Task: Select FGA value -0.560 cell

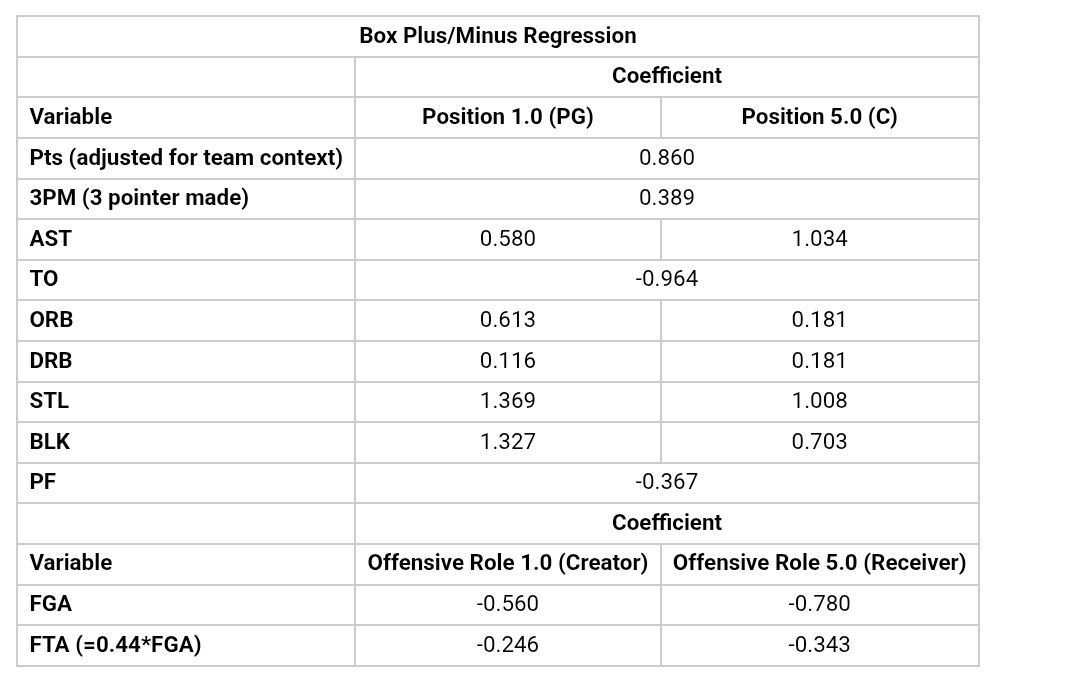Action: tap(508, 603)
